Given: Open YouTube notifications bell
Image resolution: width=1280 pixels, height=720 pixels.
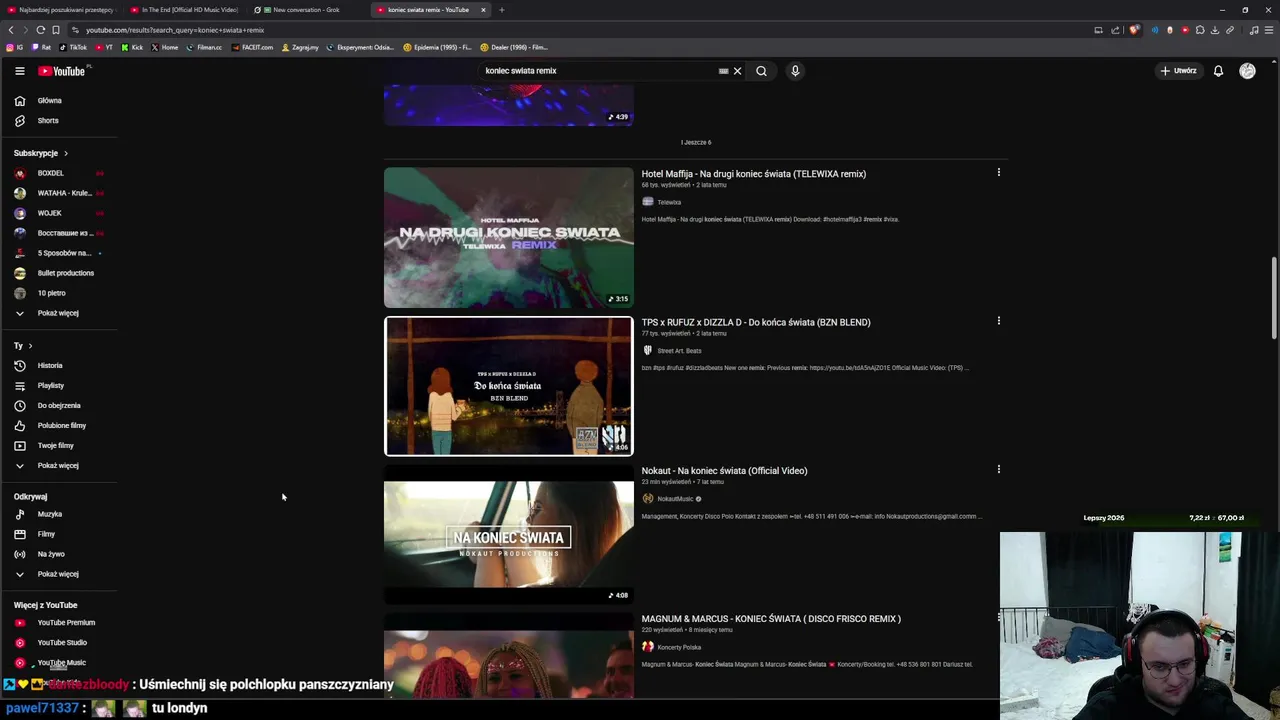Looking at the screenshot, I should point(1218,71).
